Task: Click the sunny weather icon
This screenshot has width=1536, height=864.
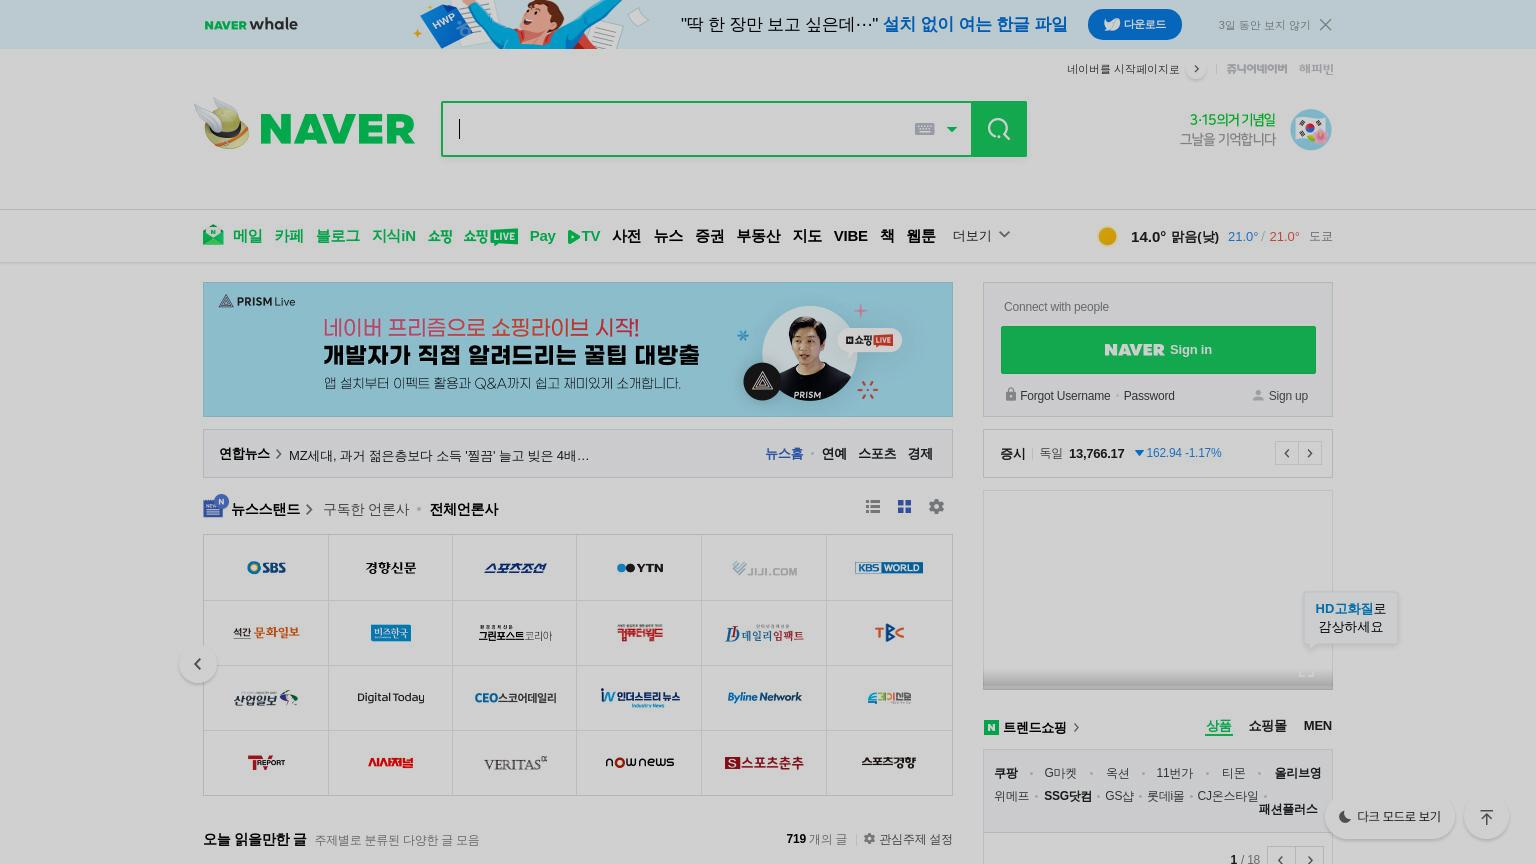Action: (1107, 236)
